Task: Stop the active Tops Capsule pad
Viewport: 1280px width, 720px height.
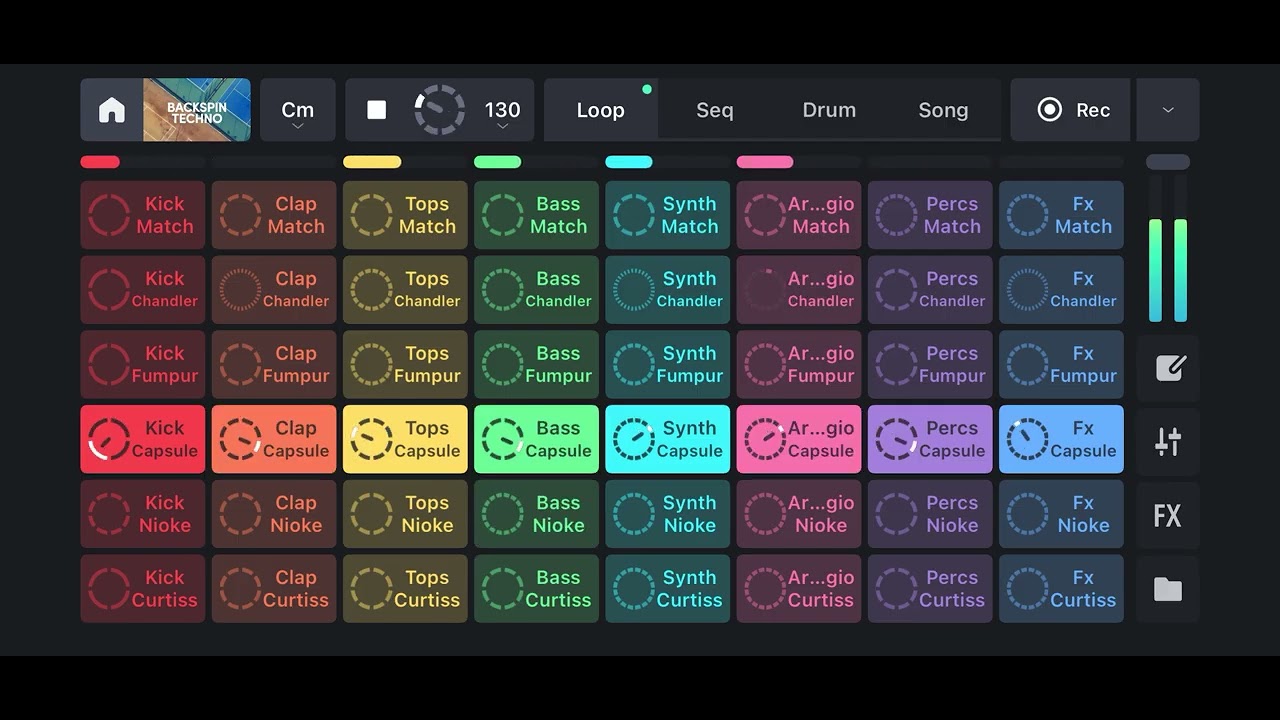Action: [405, 439]
